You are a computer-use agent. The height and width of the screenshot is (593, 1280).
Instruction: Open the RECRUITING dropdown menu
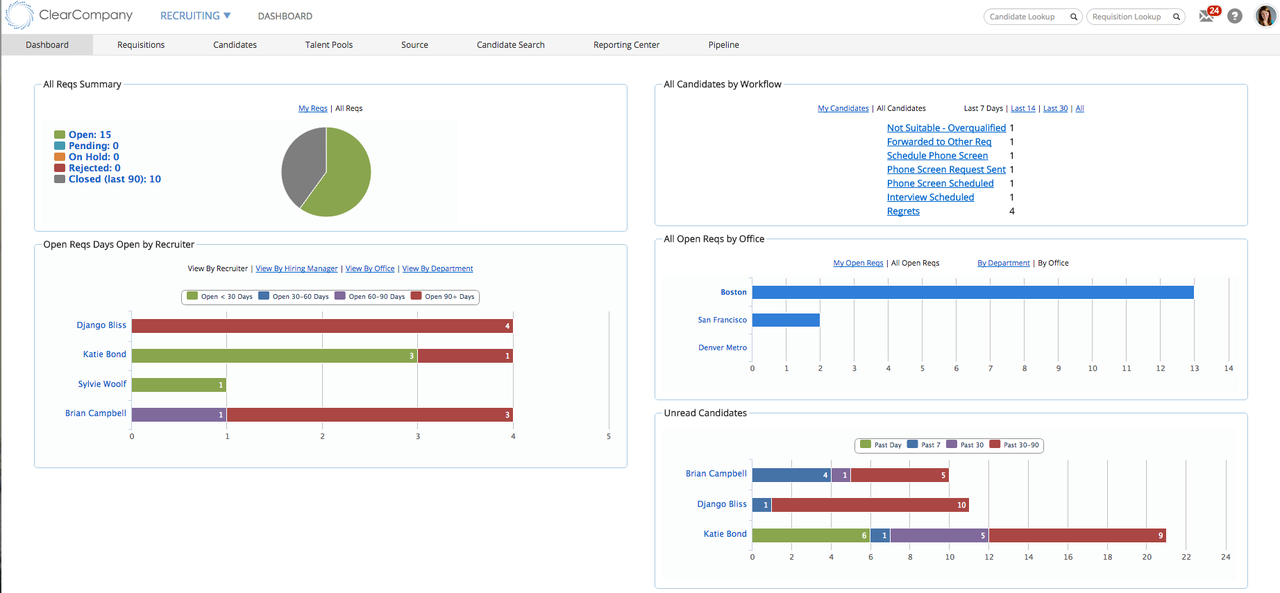pyautogui.click(x=194, y=15)
